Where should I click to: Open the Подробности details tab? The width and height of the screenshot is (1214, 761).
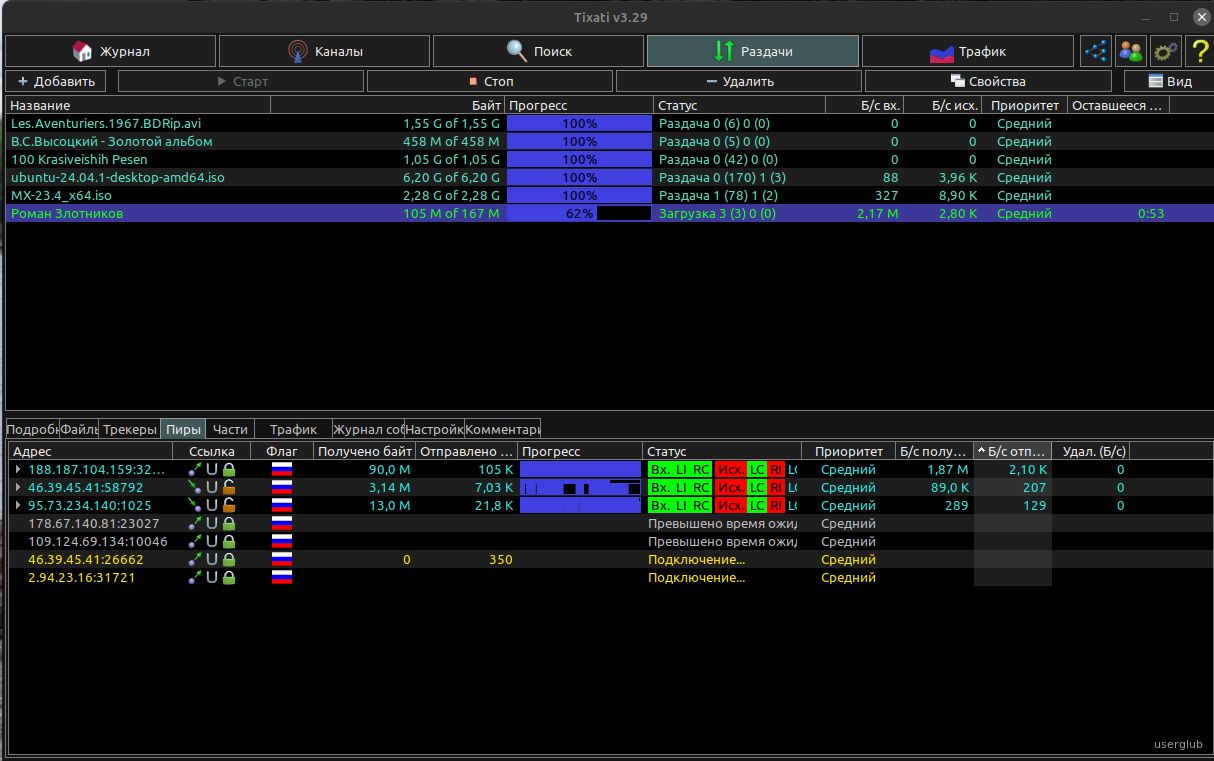[33, 429]
